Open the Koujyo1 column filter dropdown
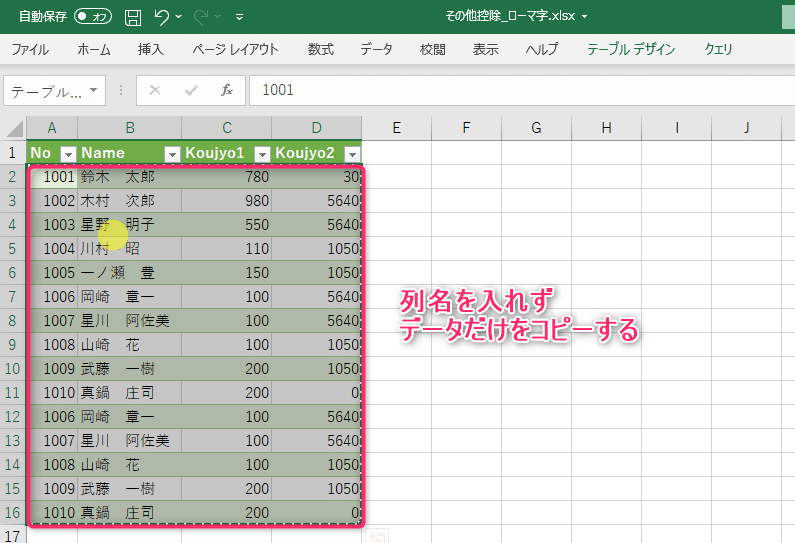 point(262,154)
